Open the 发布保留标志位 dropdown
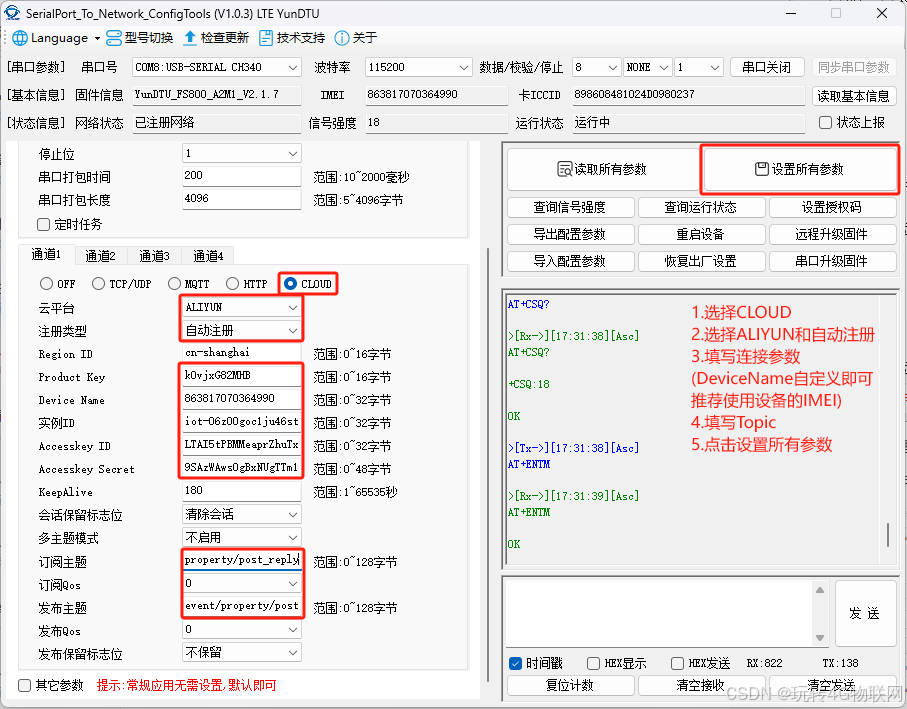 point(242,653)
